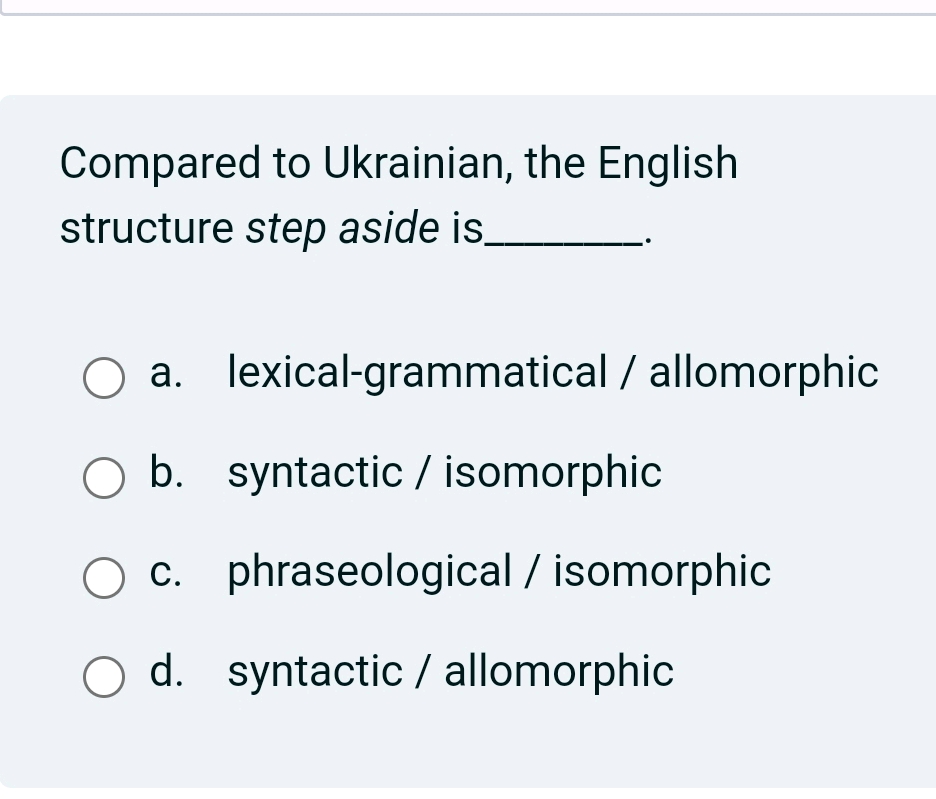Choose the answer 'lexical-grammatical / allomorphic'
Screen dimensions: 936x799
(553, 371)
